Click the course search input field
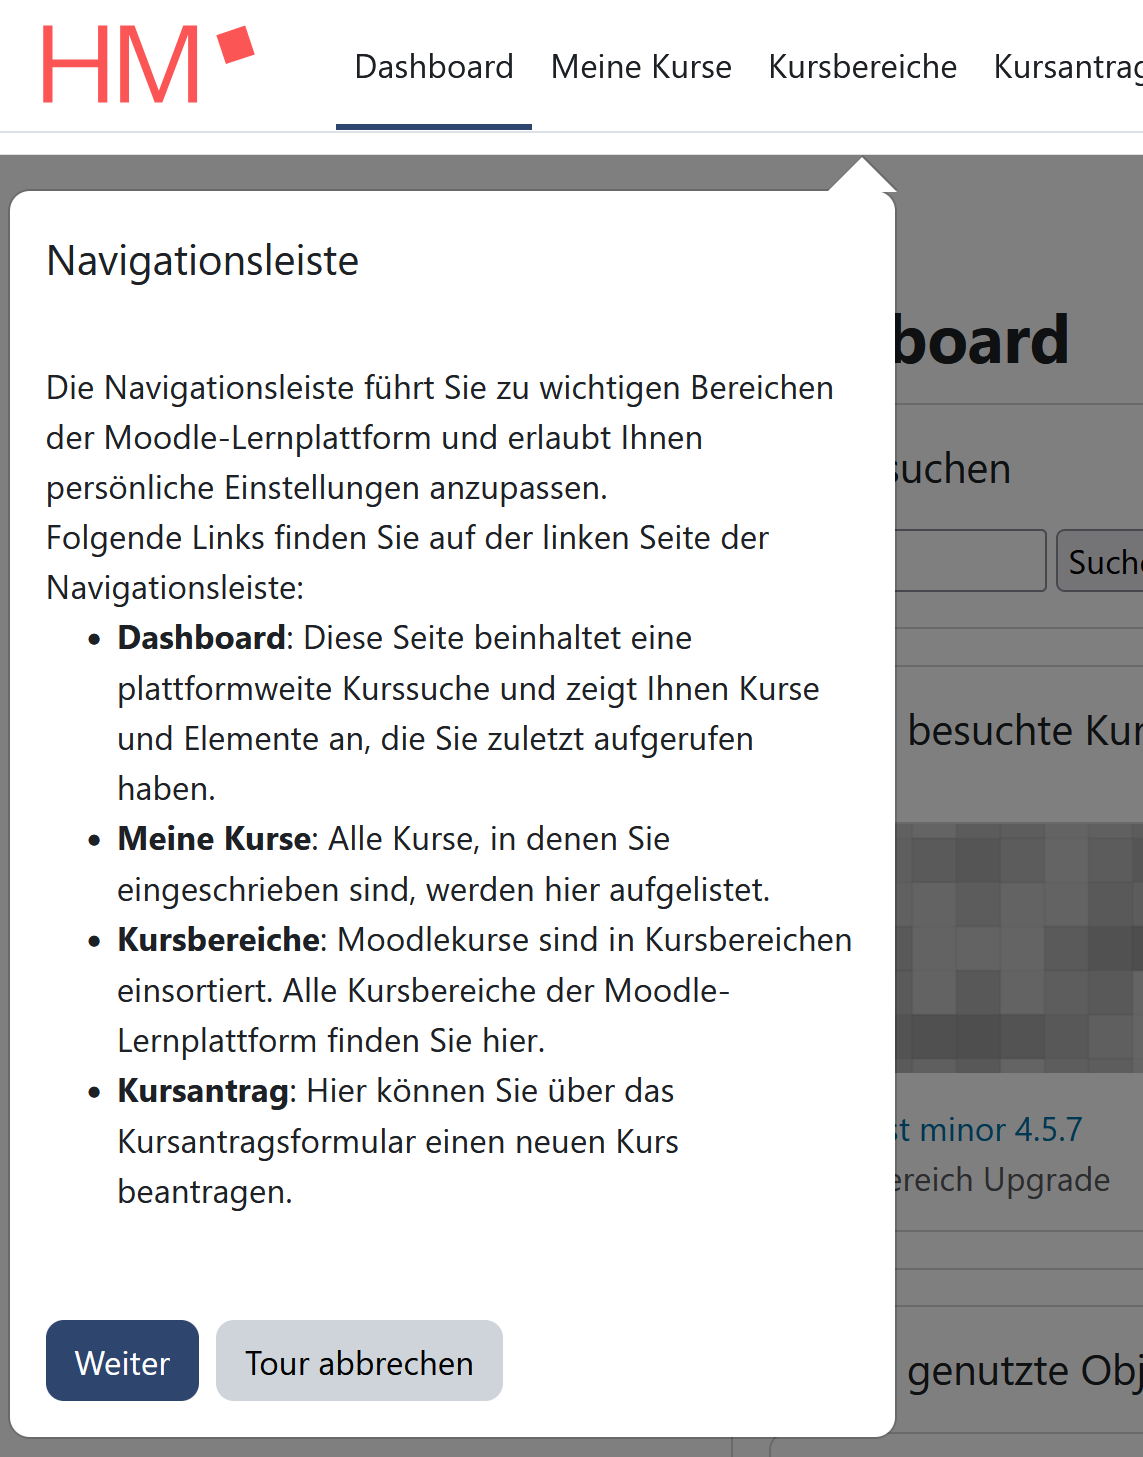The height and width of the screenshot is (1457, 1143). pos(970,561)
